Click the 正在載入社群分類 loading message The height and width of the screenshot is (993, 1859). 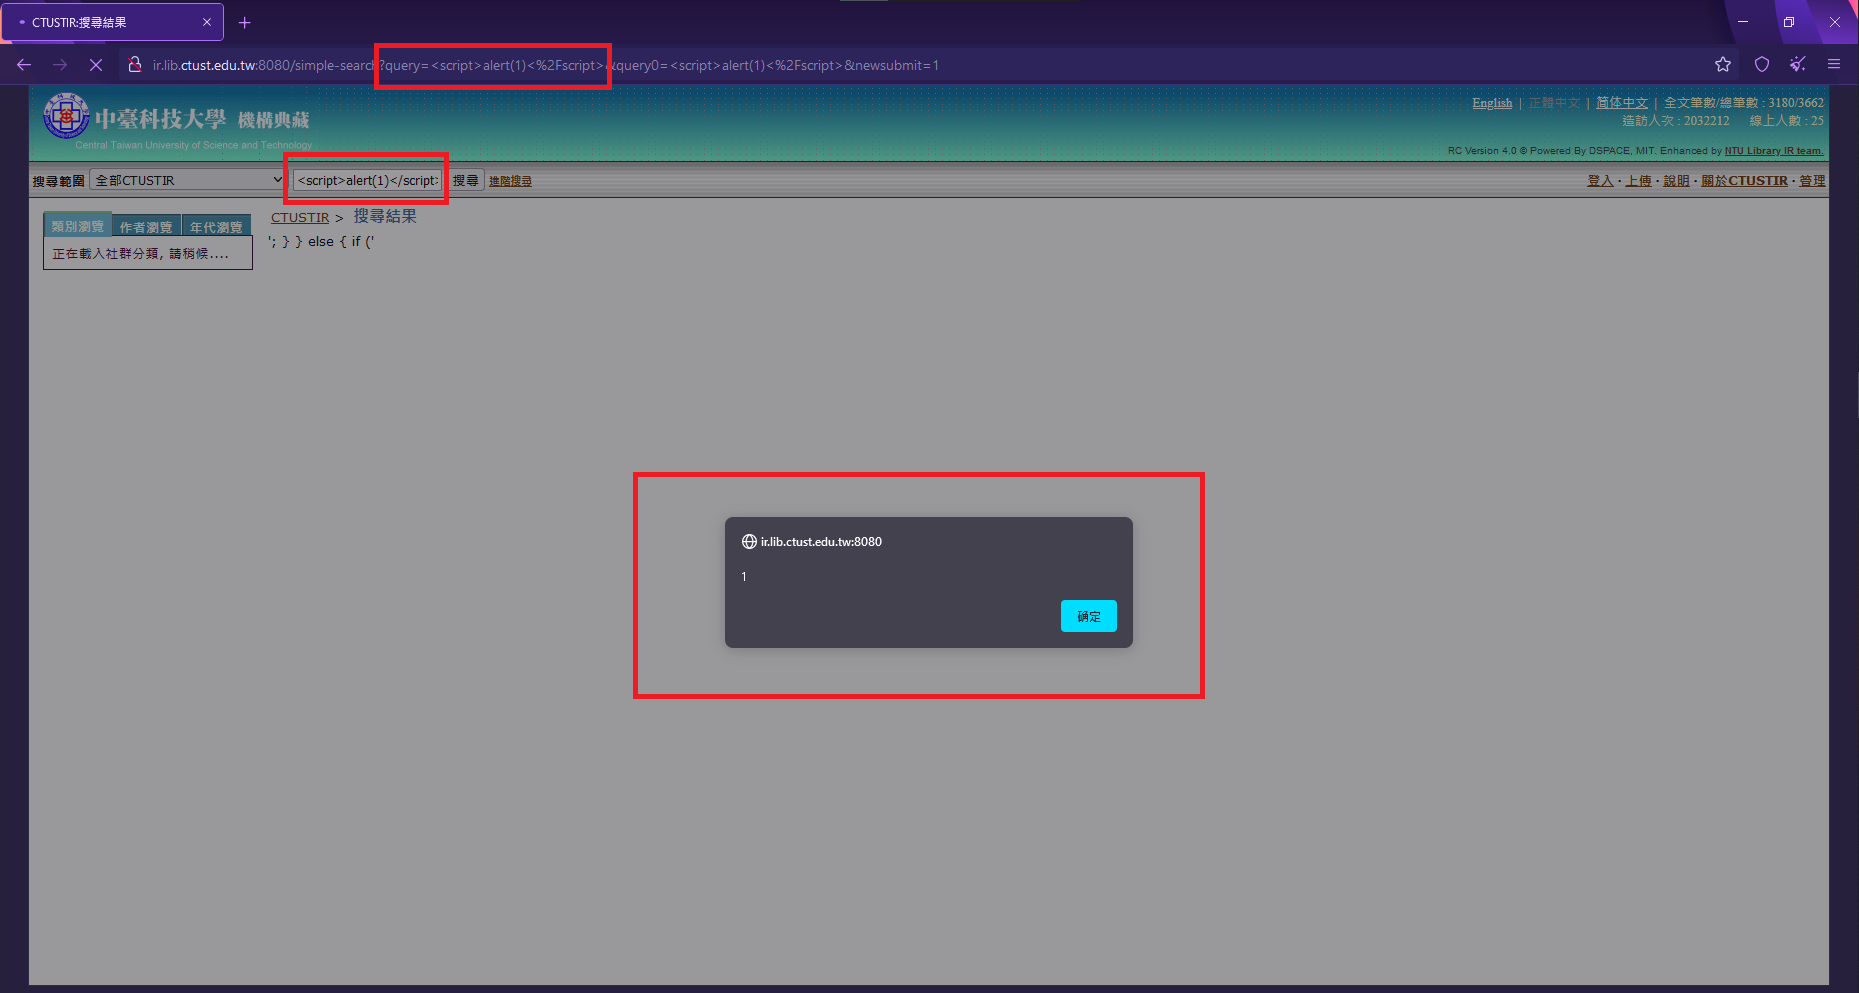140,254
